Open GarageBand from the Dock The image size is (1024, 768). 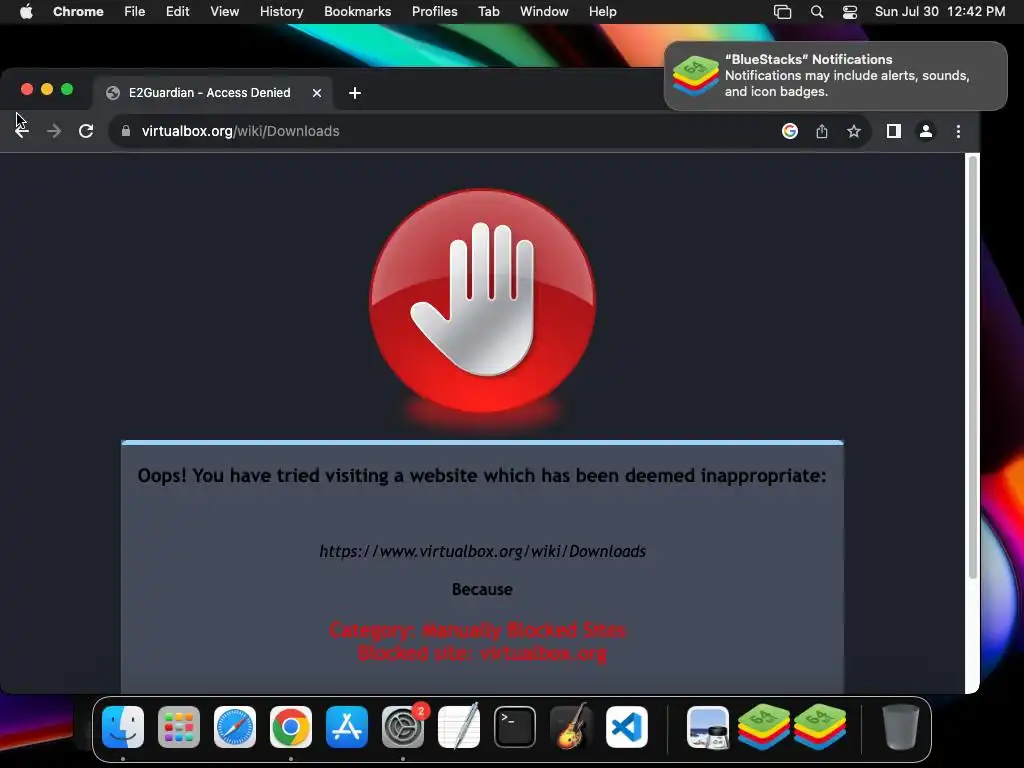[x=571, y=727]
